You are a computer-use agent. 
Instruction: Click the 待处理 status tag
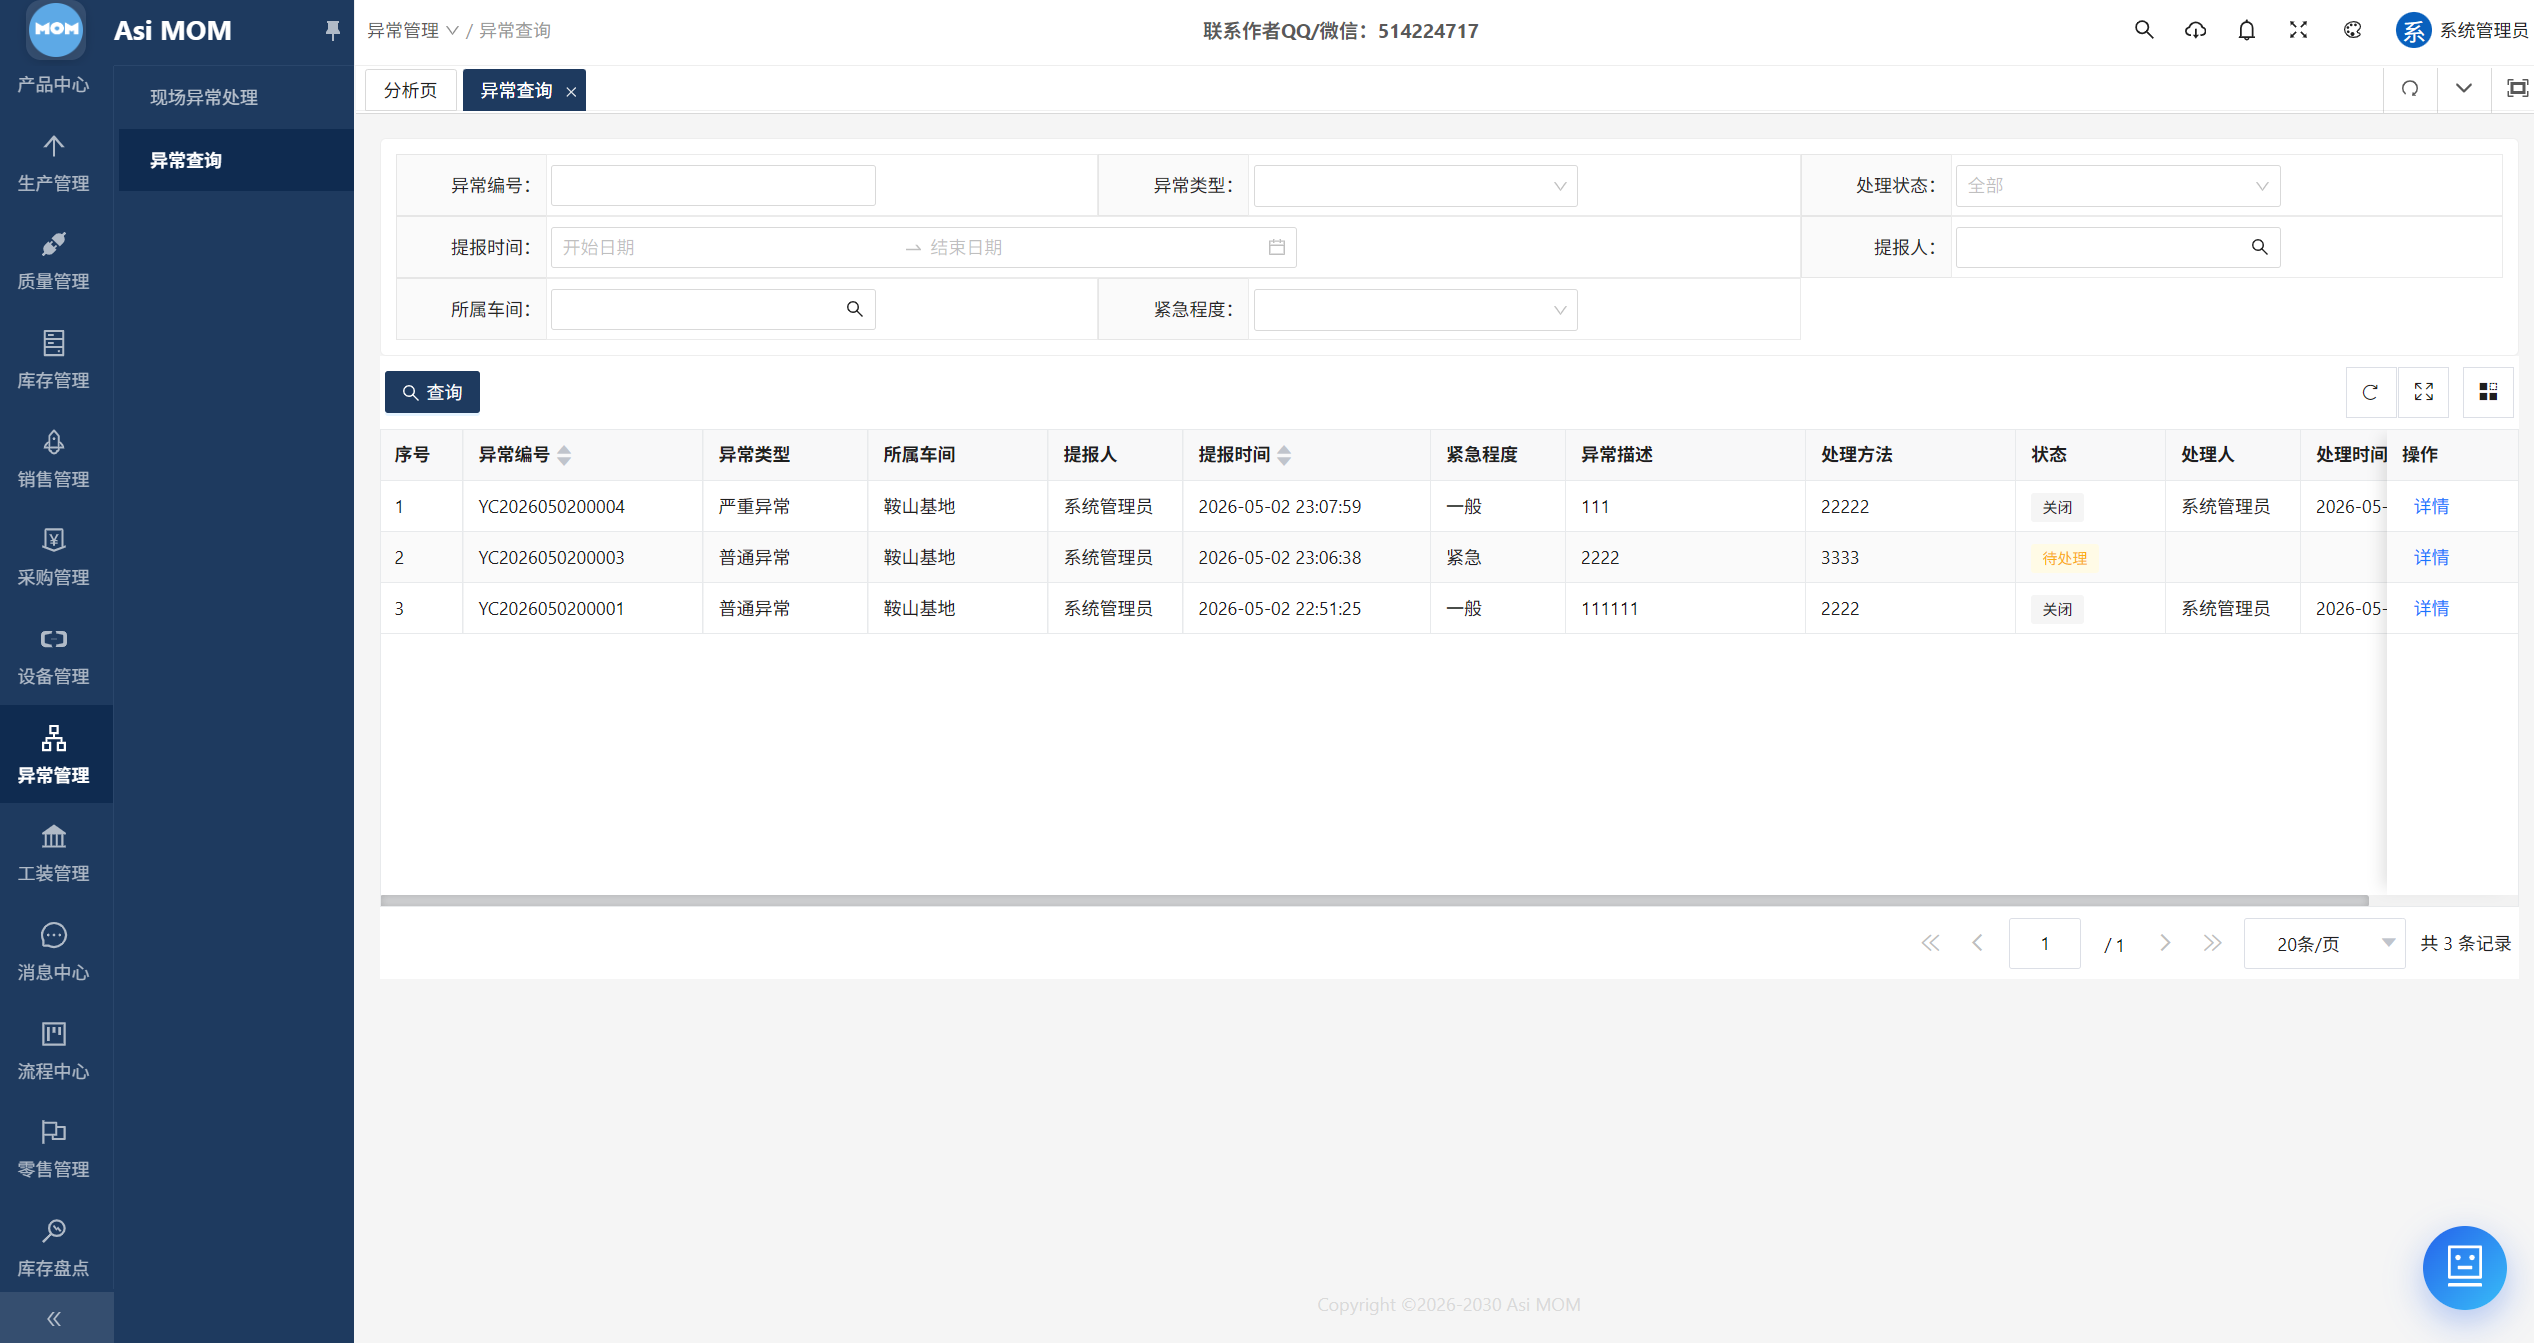[2064, 558]
